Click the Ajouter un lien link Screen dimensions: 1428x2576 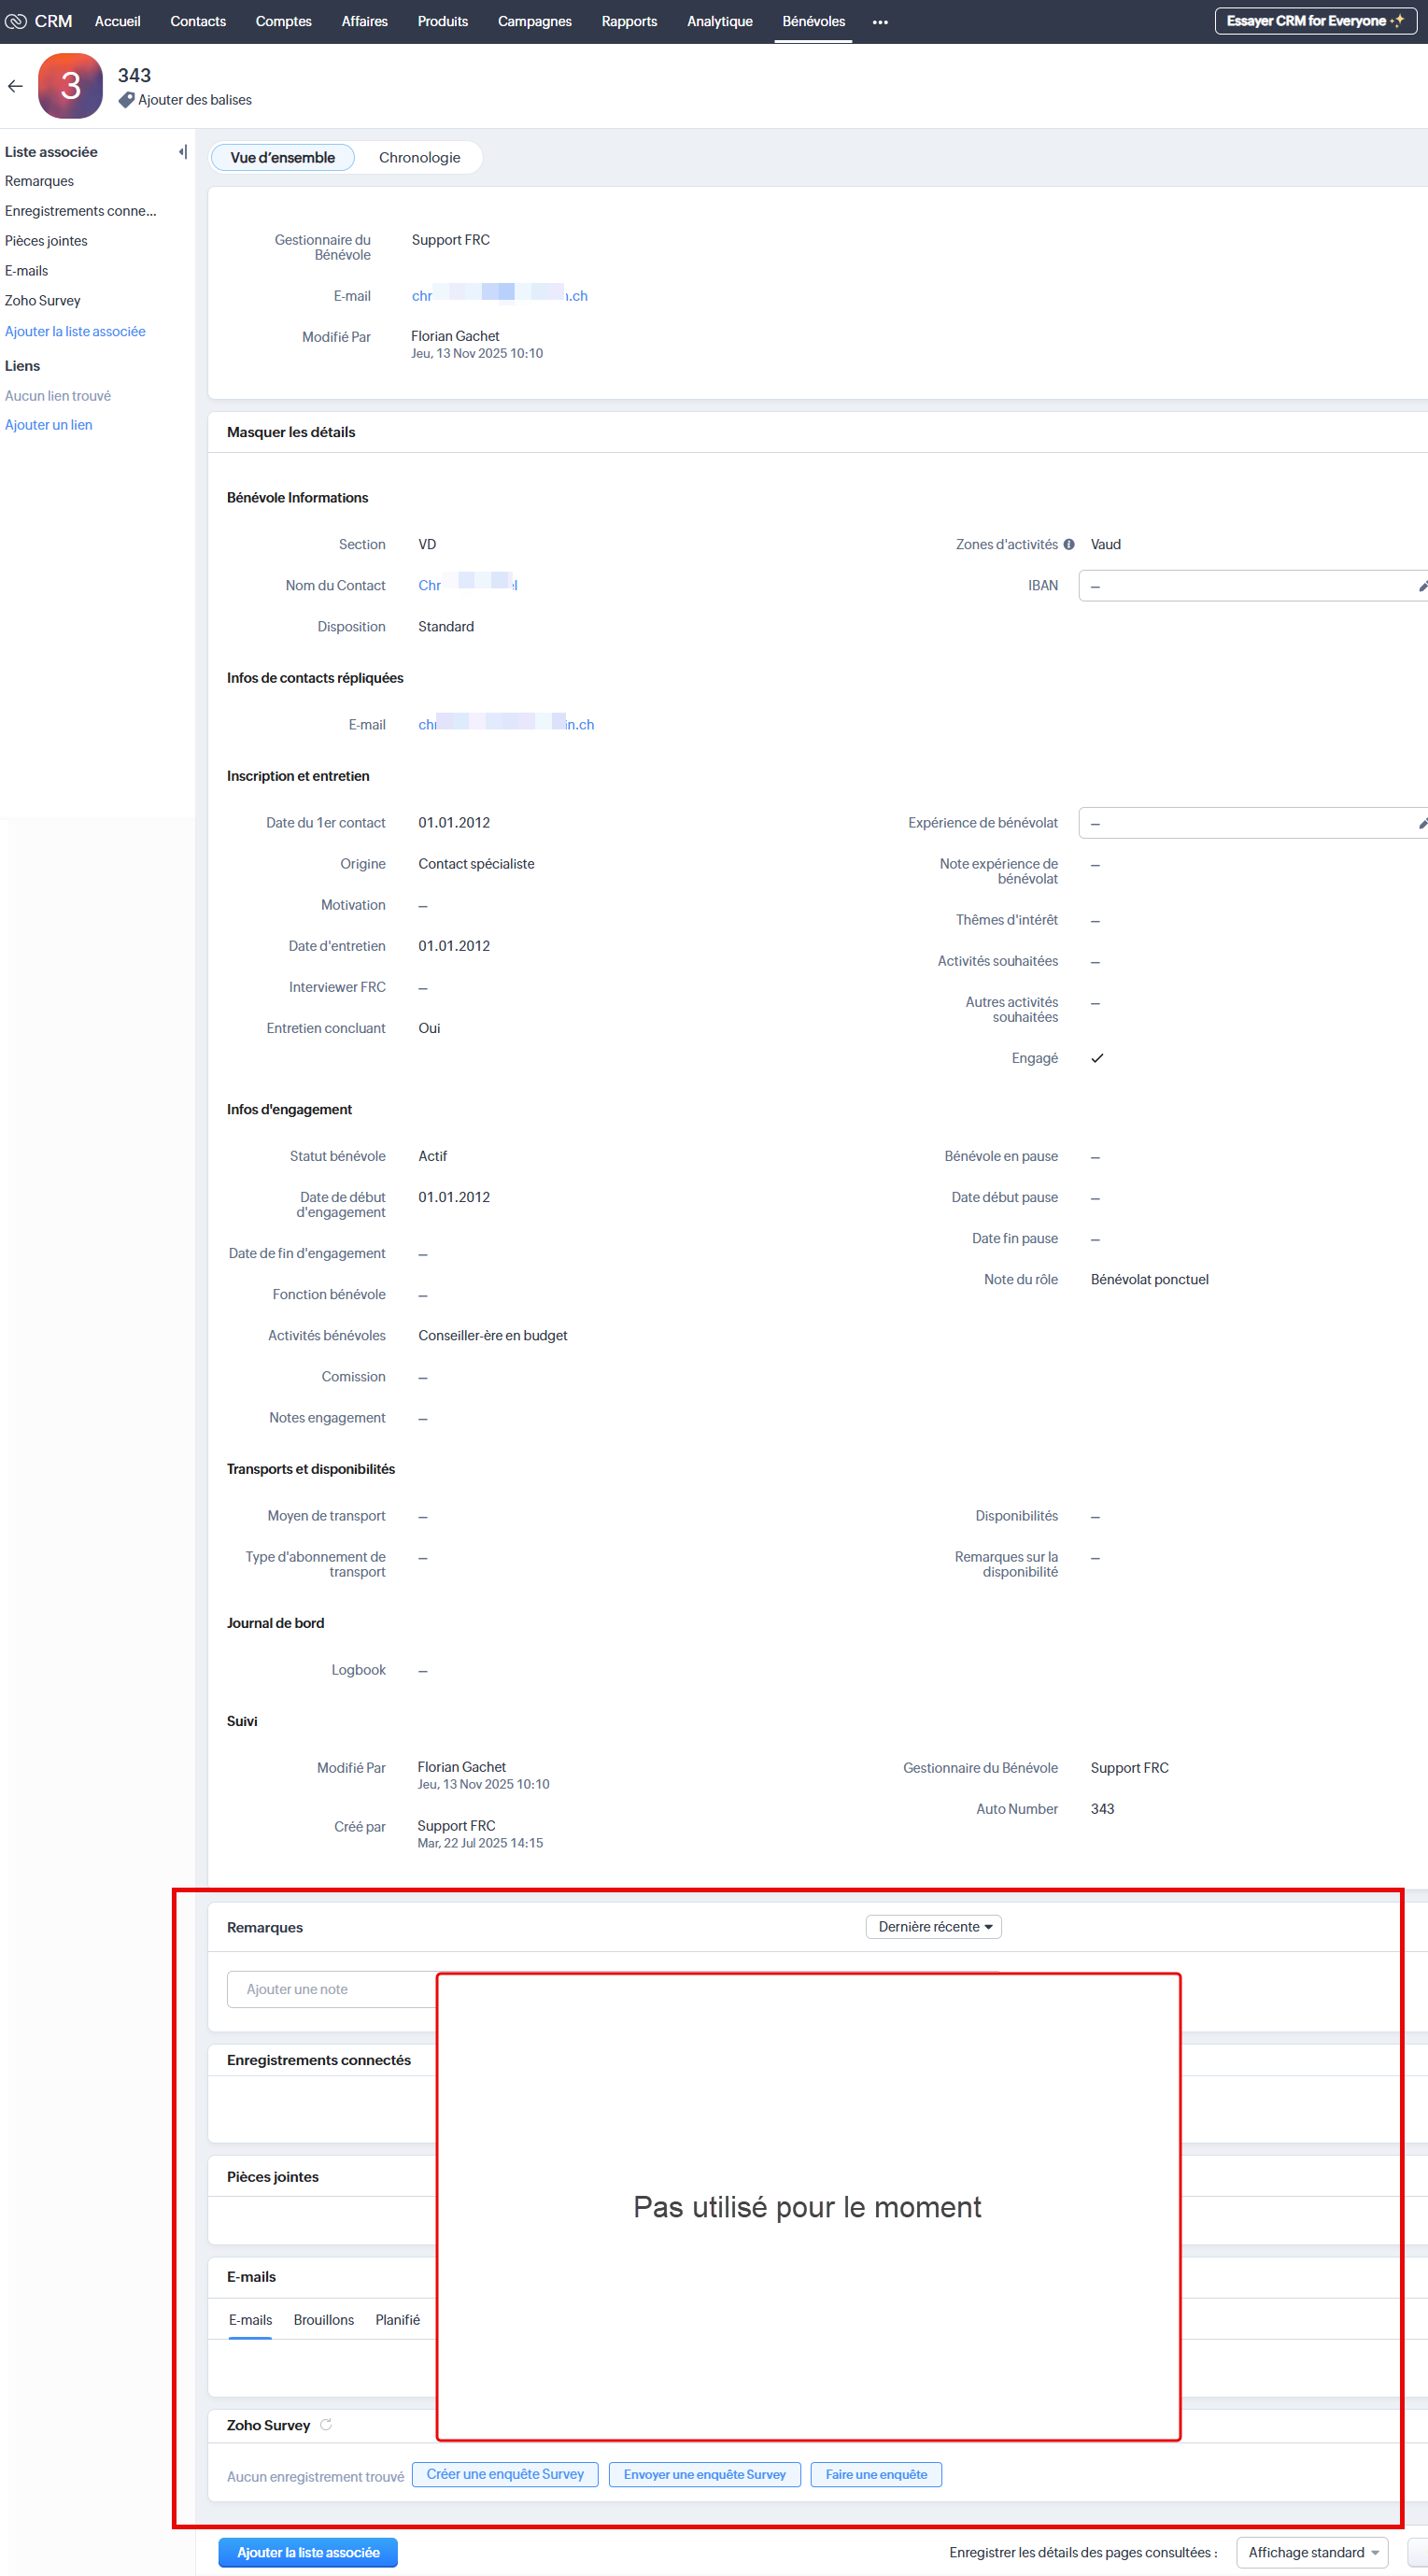pos(48,425)
